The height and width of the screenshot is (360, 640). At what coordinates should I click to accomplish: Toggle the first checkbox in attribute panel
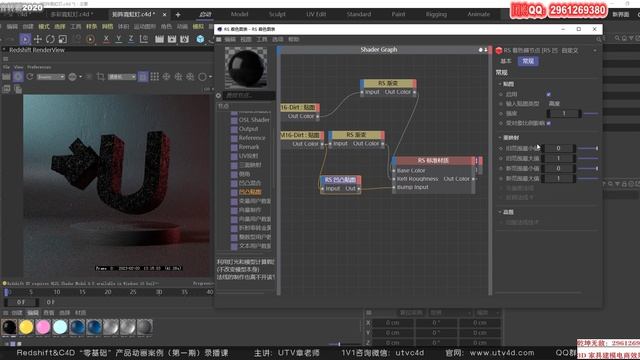click(x=549, y=94)
